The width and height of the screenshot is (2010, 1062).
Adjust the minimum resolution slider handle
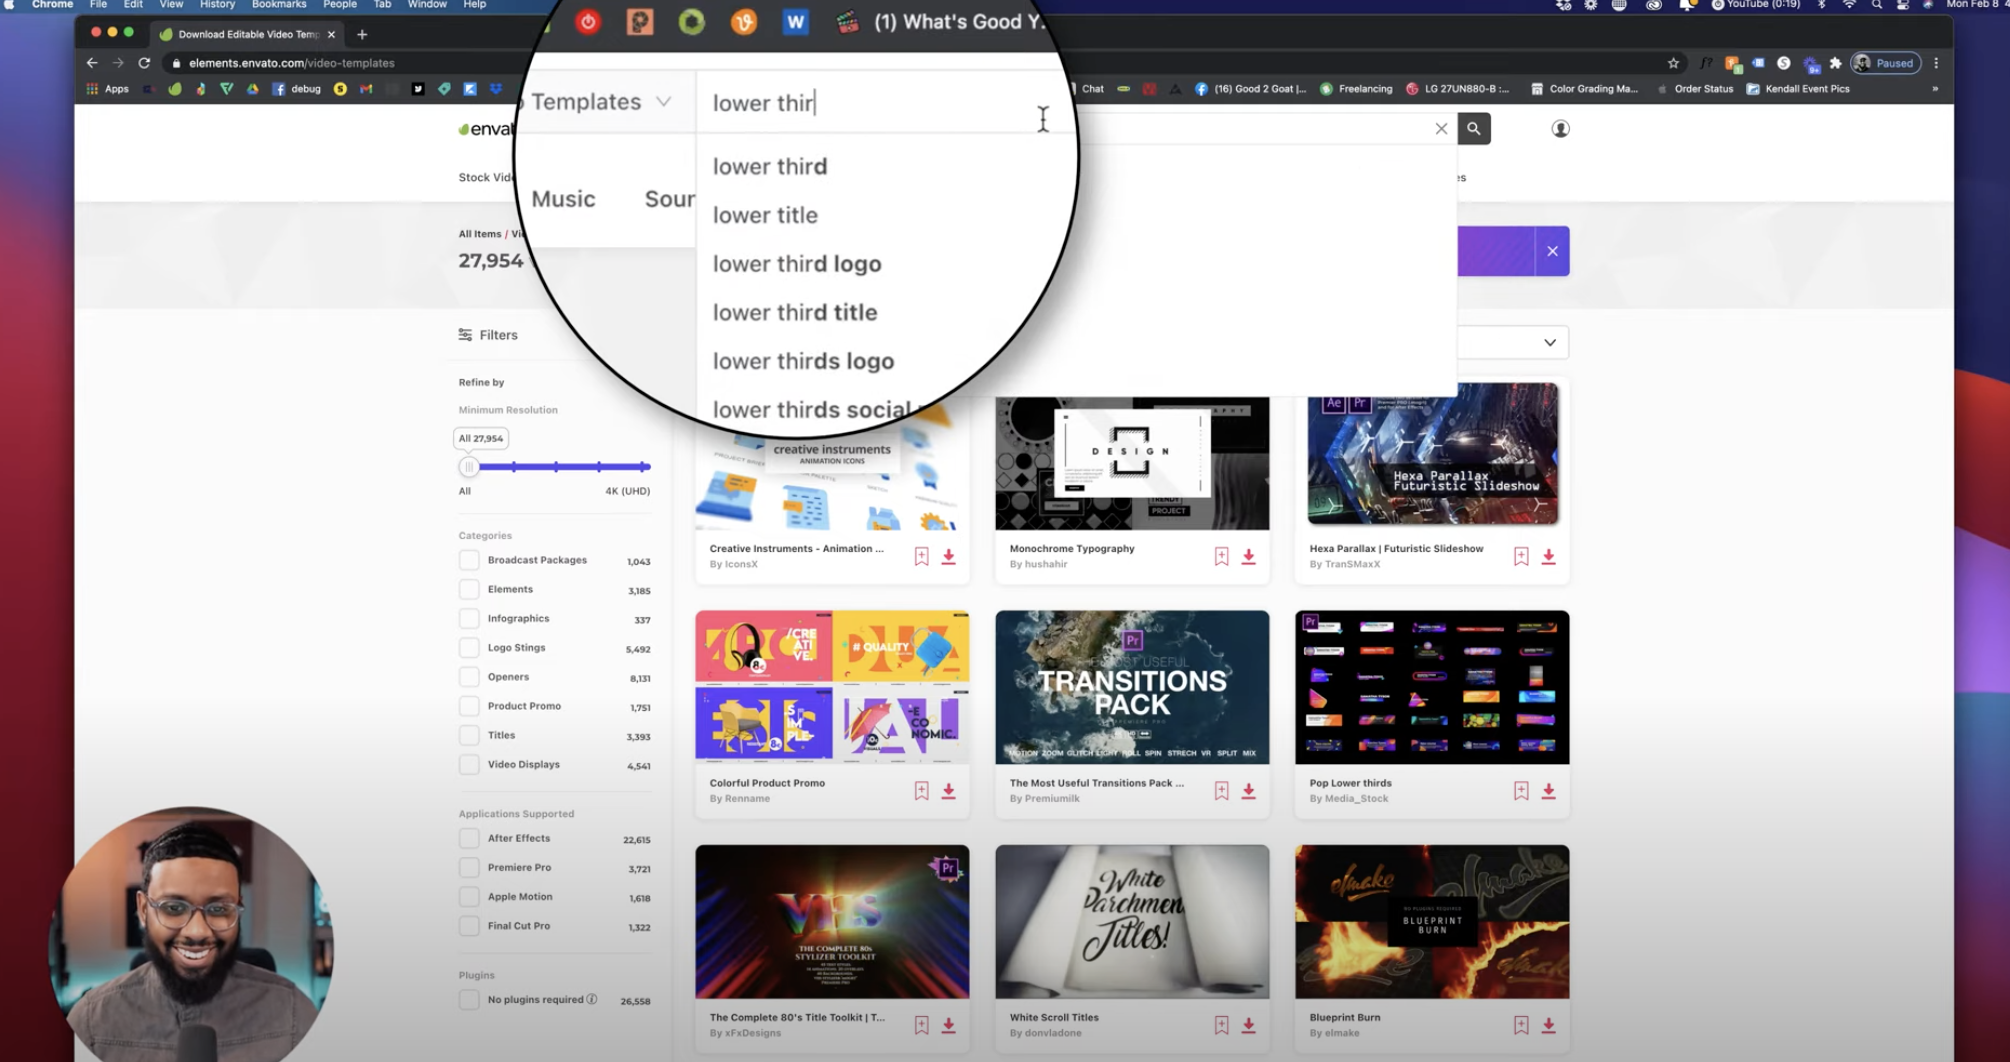pos(469,467)
